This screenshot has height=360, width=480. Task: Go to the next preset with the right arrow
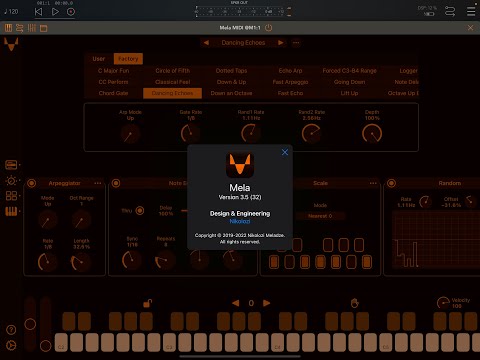click(x=281, y=43)
